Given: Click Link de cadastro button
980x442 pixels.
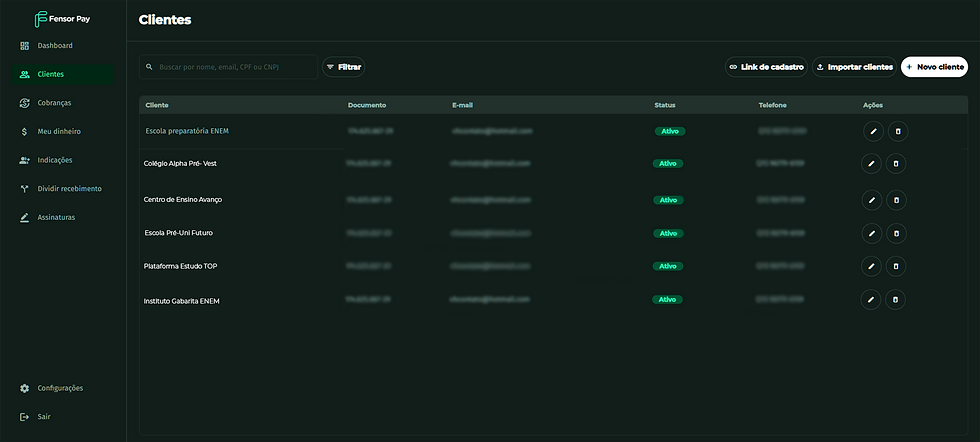Looking at the screenshot, I should [766, 67].
